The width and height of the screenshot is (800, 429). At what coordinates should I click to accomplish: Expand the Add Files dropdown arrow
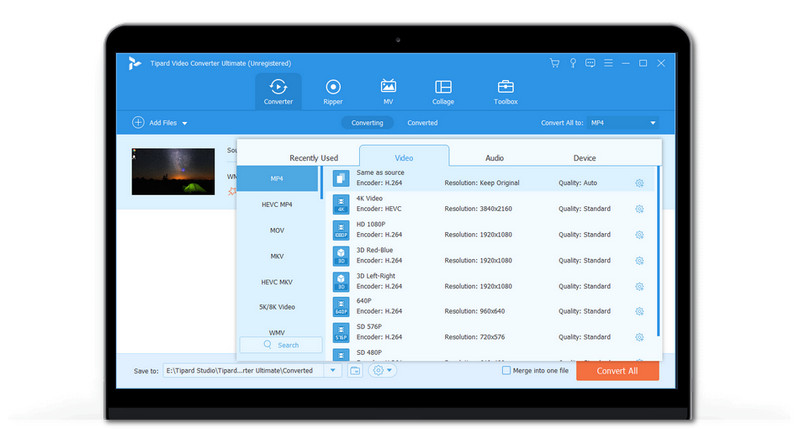point(185,123)
